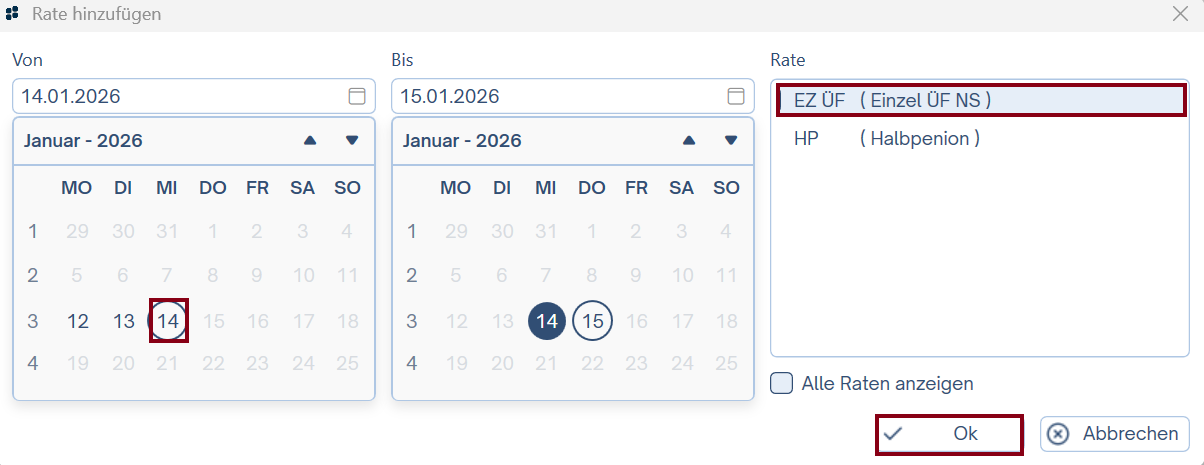Expand Januar - 2026 header in Bis calendar
The height and width of the screenshot is (465, 1204).
tap(462, 141)
